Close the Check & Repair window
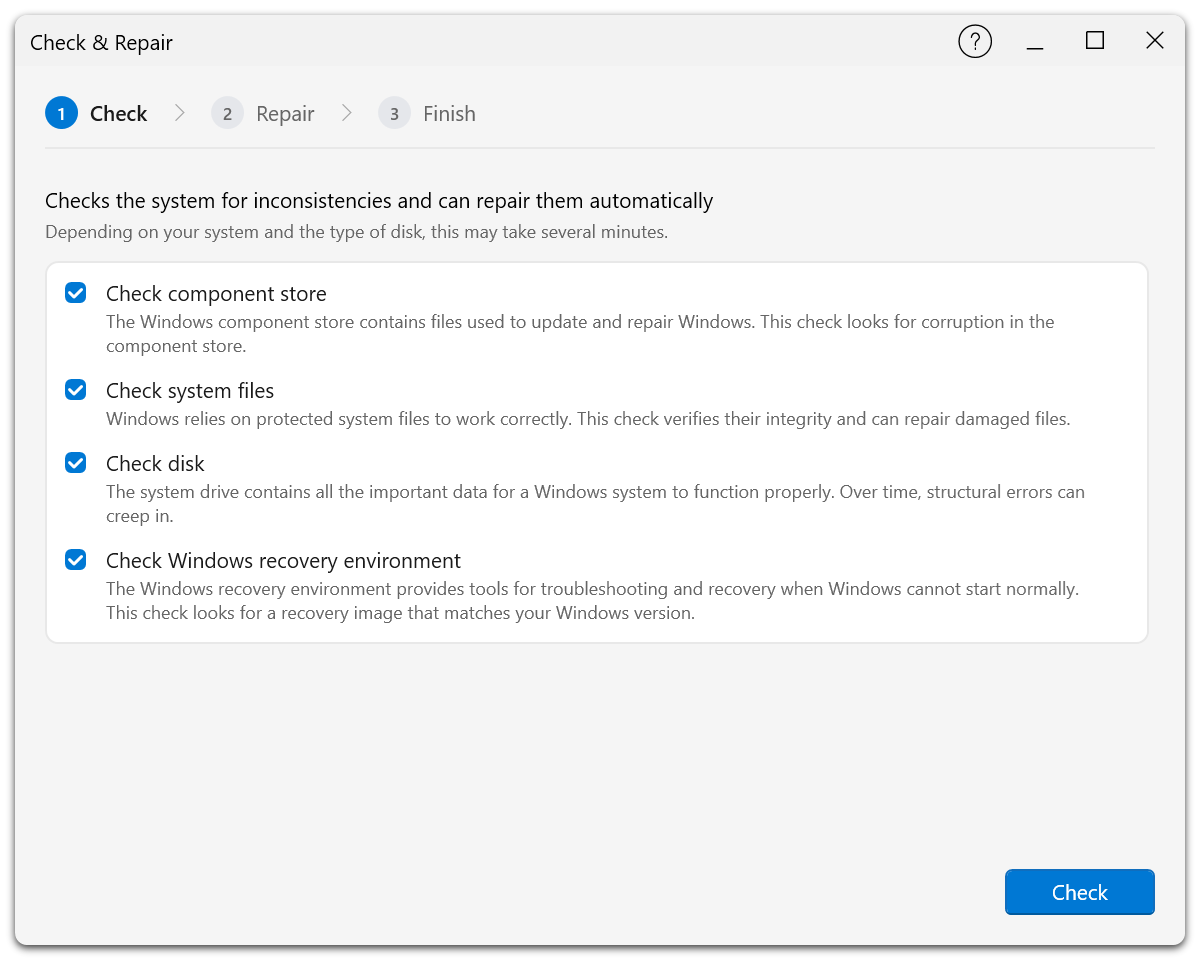 [1155, 41]
